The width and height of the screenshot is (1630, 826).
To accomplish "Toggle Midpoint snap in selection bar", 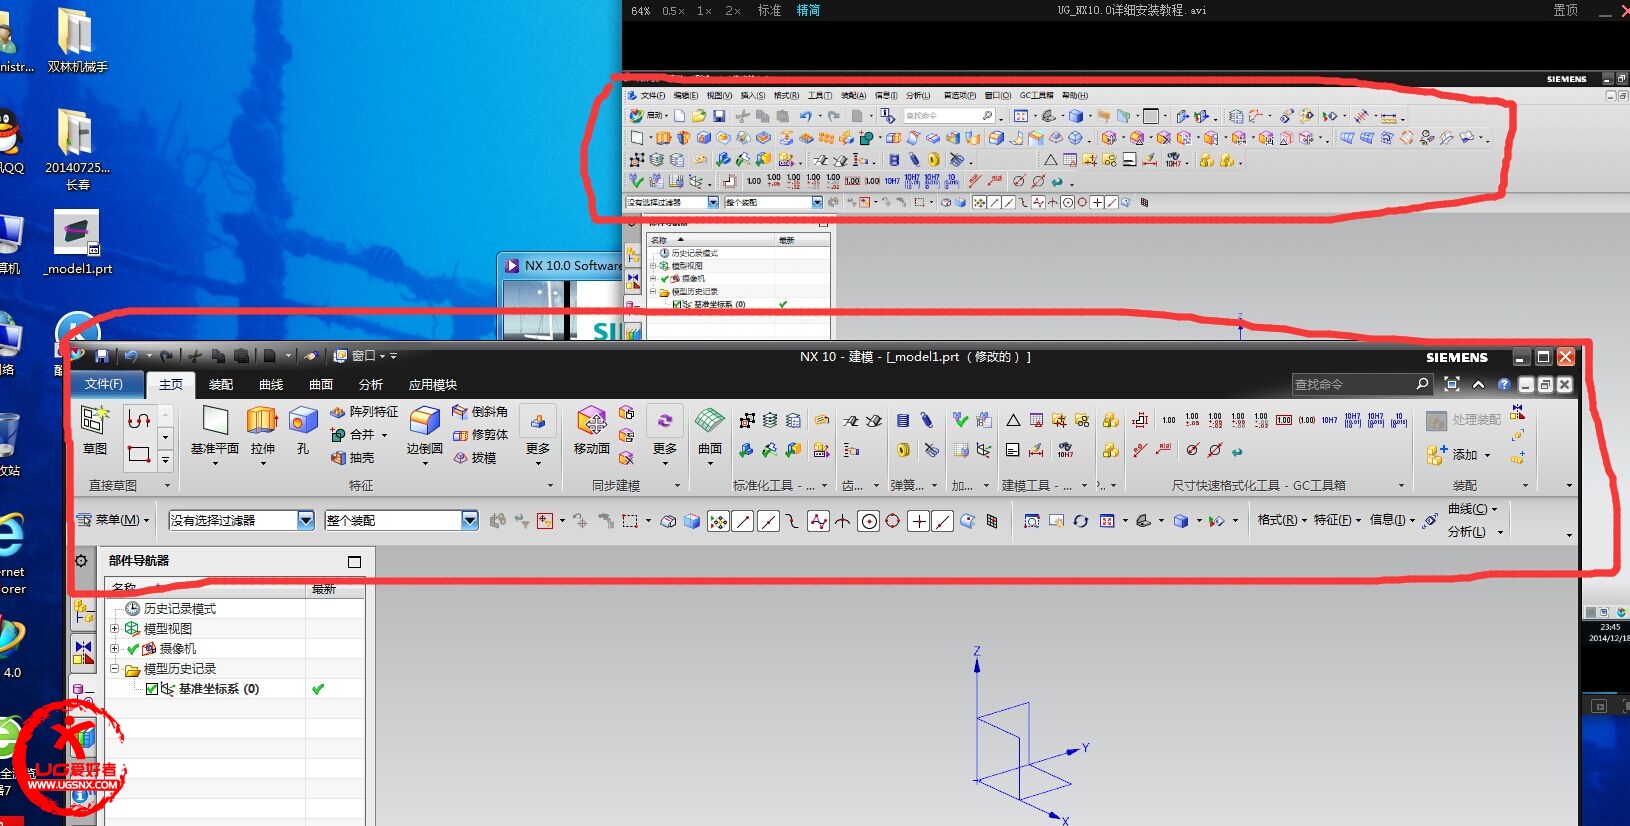I will click(x=768, y=521).
